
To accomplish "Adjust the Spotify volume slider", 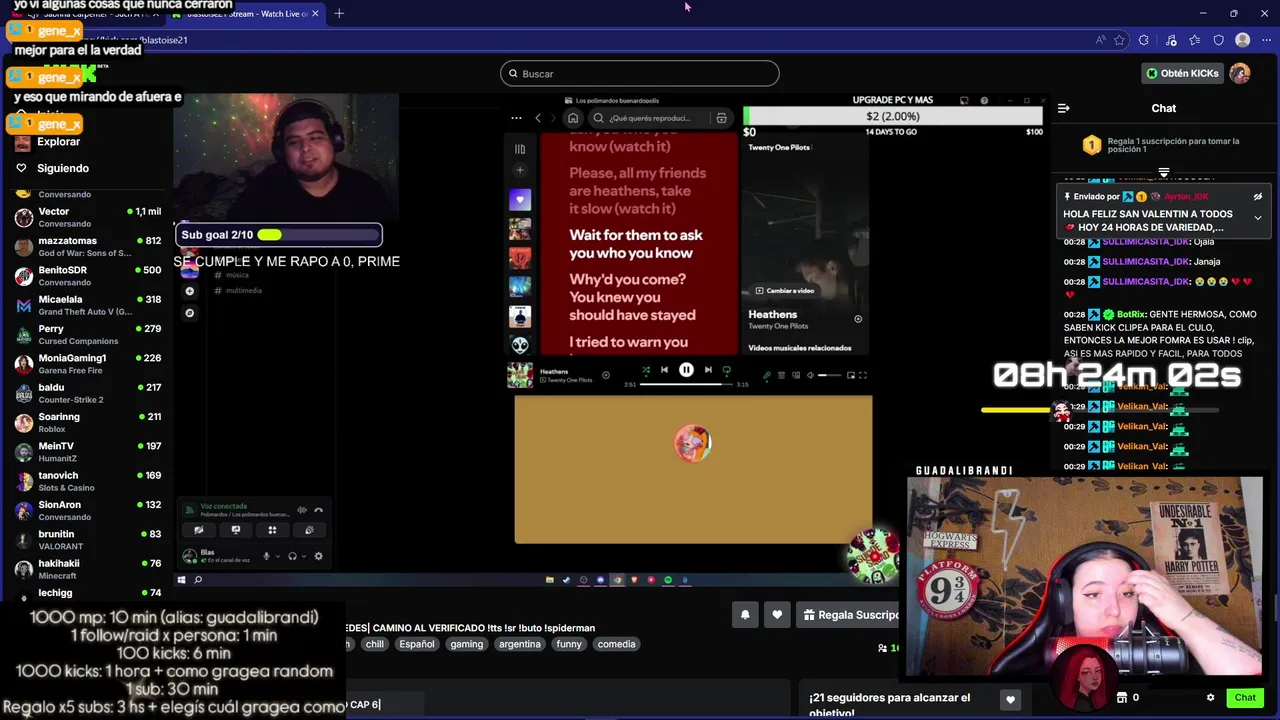I will [x=829, y=375].
